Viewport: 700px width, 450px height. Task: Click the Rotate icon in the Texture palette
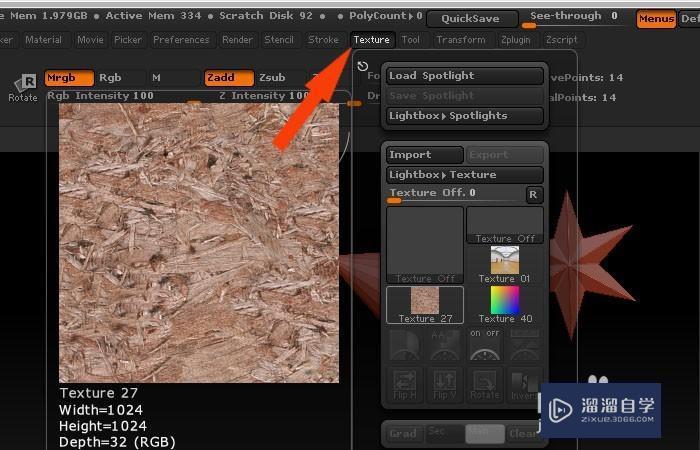click(484, 384)
